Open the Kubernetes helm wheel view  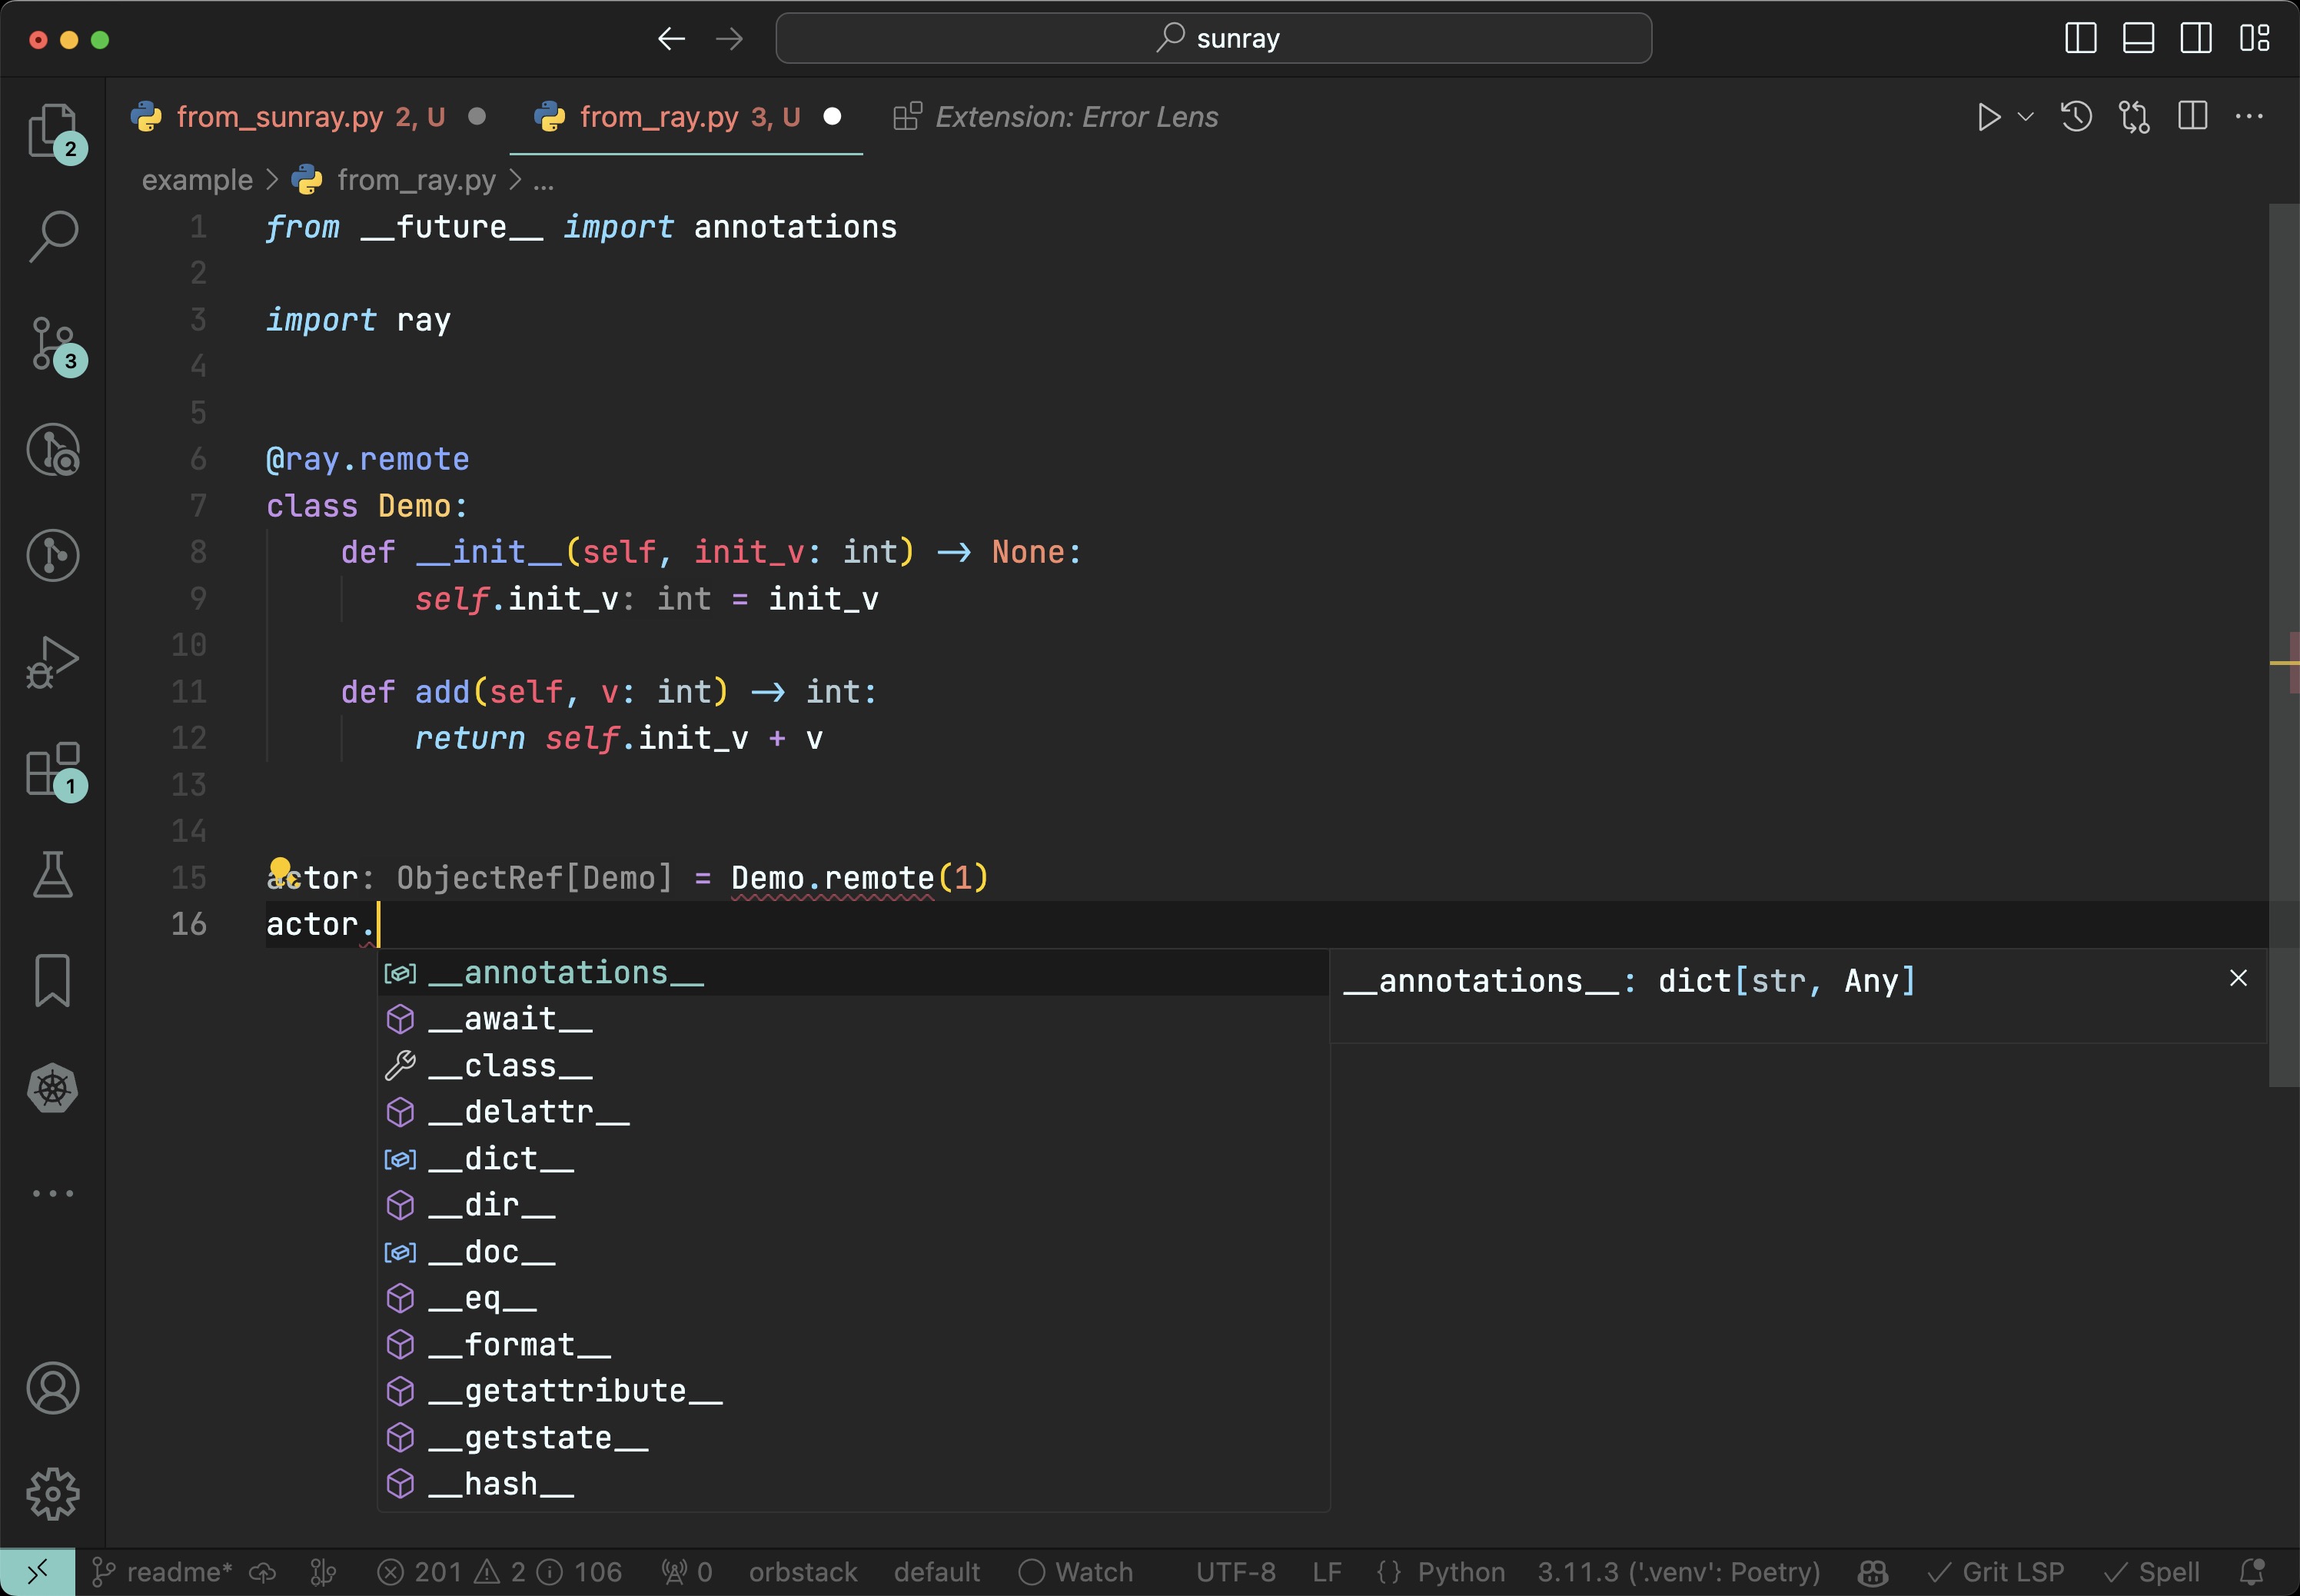52,1088
